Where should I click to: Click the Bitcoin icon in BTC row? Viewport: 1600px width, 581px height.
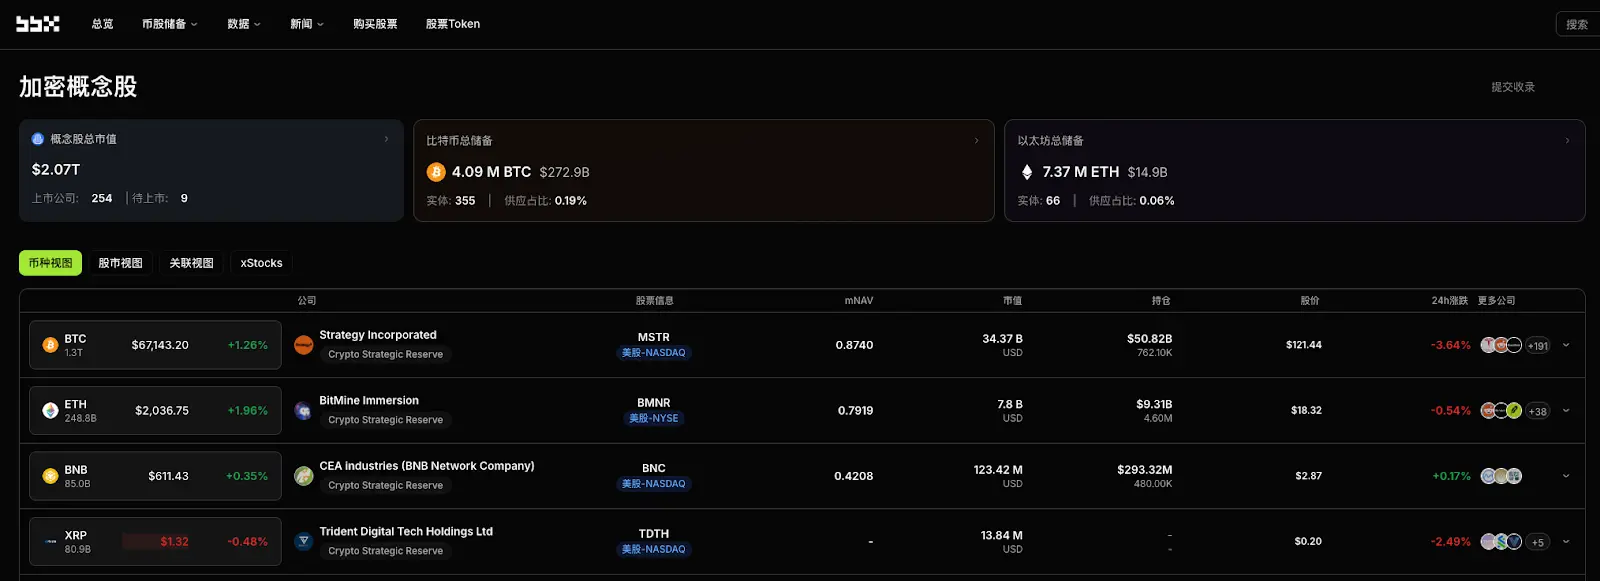(50, 345)
